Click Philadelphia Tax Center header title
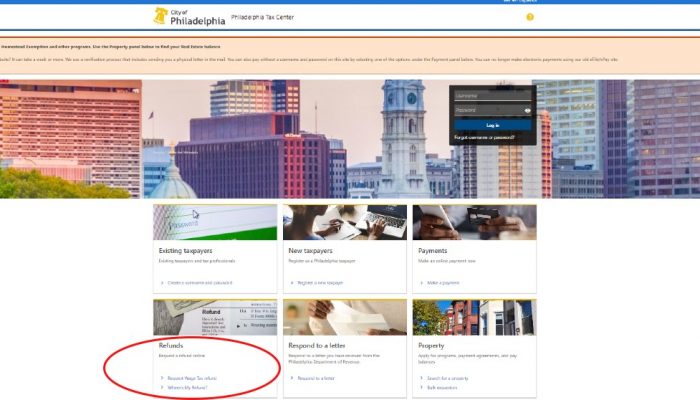The image size is (700, 400). click(x=262, y=17)
